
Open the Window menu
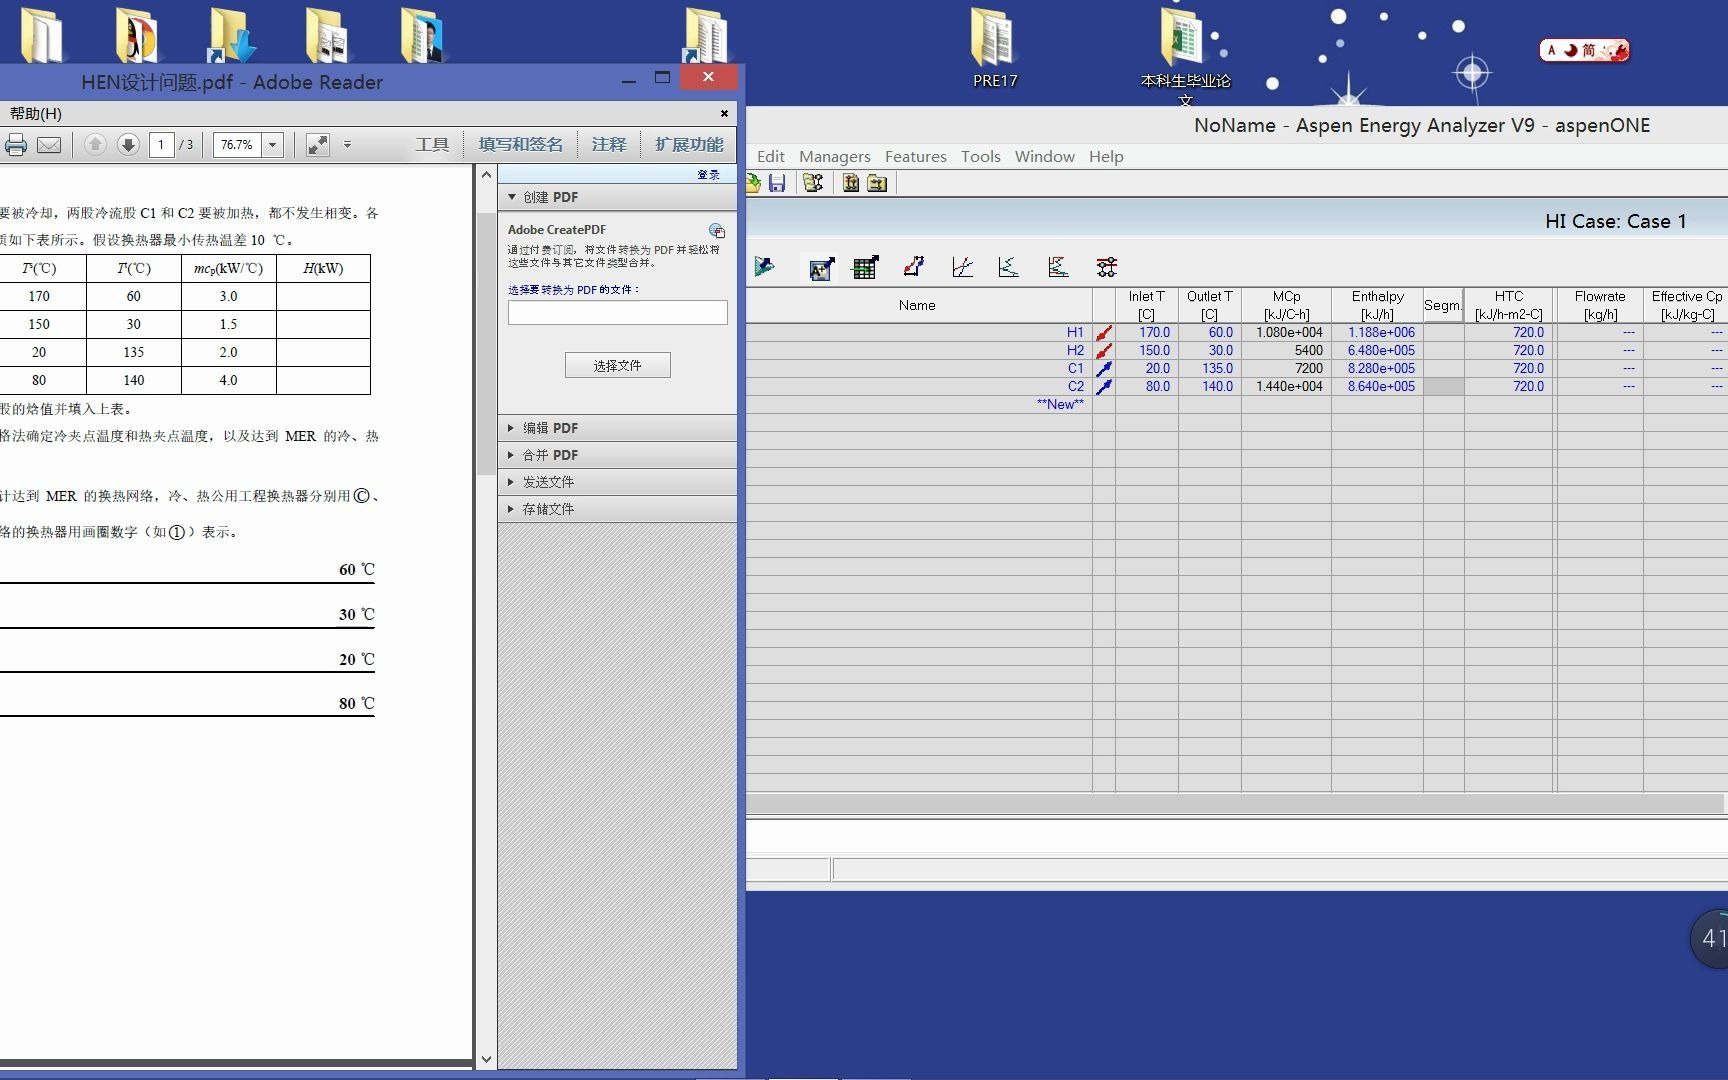pyautogui.click(x=1044, y=156)
